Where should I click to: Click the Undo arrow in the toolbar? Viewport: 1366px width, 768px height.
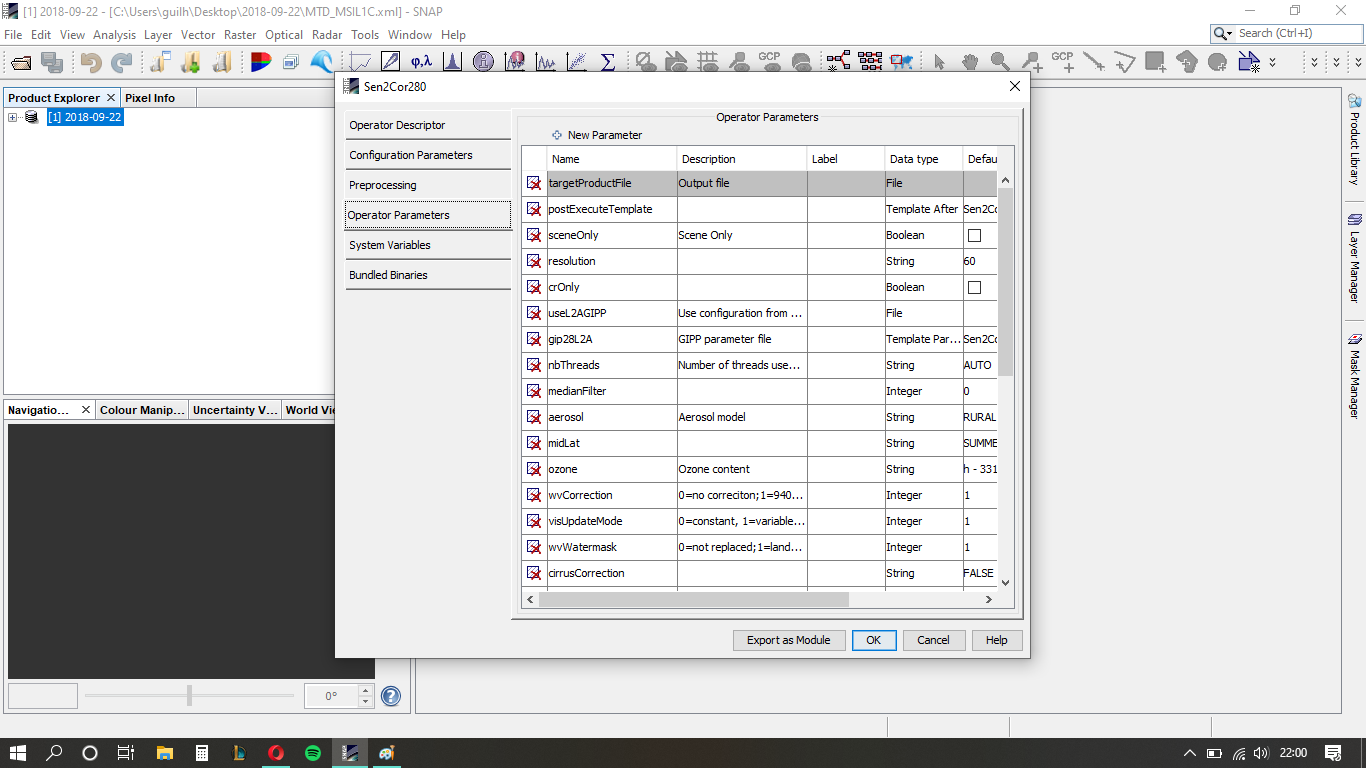tap(91, 62)
